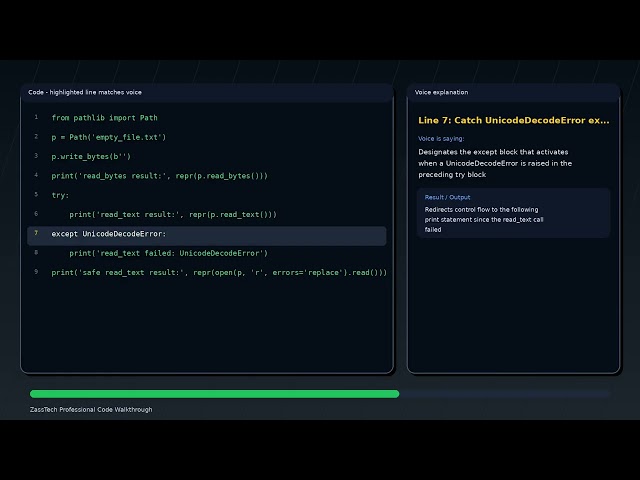Click line number 7 in gutter
The width and height of the screenshot is (640, 480).
[36, 233]
